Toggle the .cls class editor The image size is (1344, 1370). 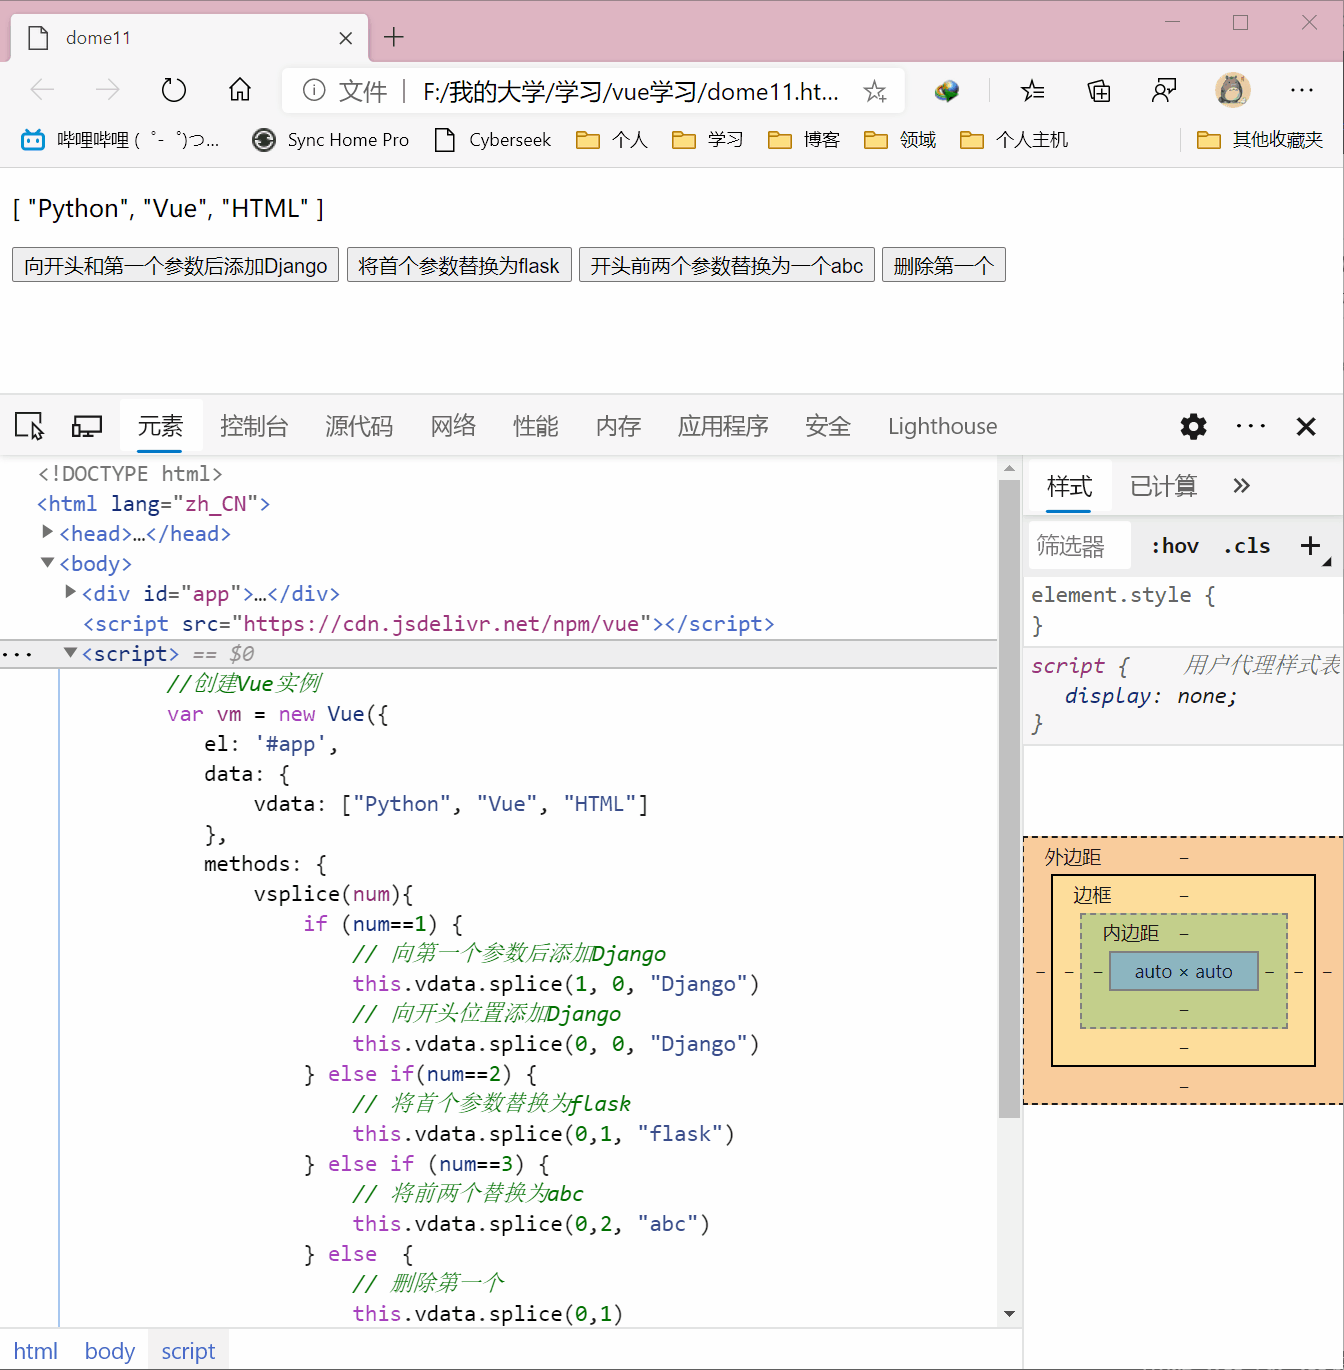1247,546
